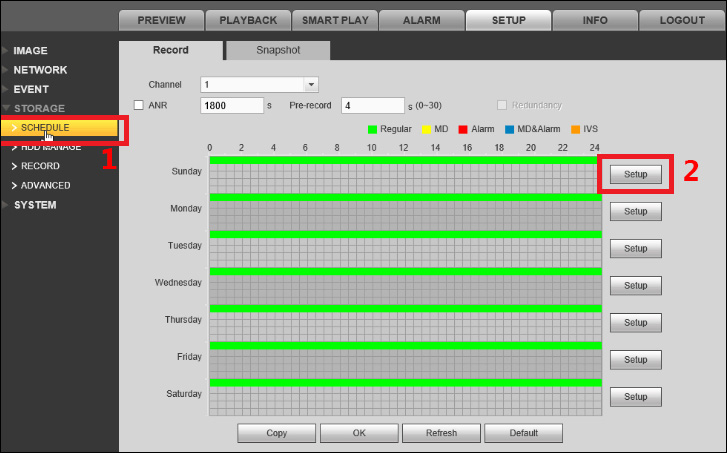727x453 pixels.
Task: Open the PREVIEW tab
Action: pyautogui.click(x=161, y=20)
